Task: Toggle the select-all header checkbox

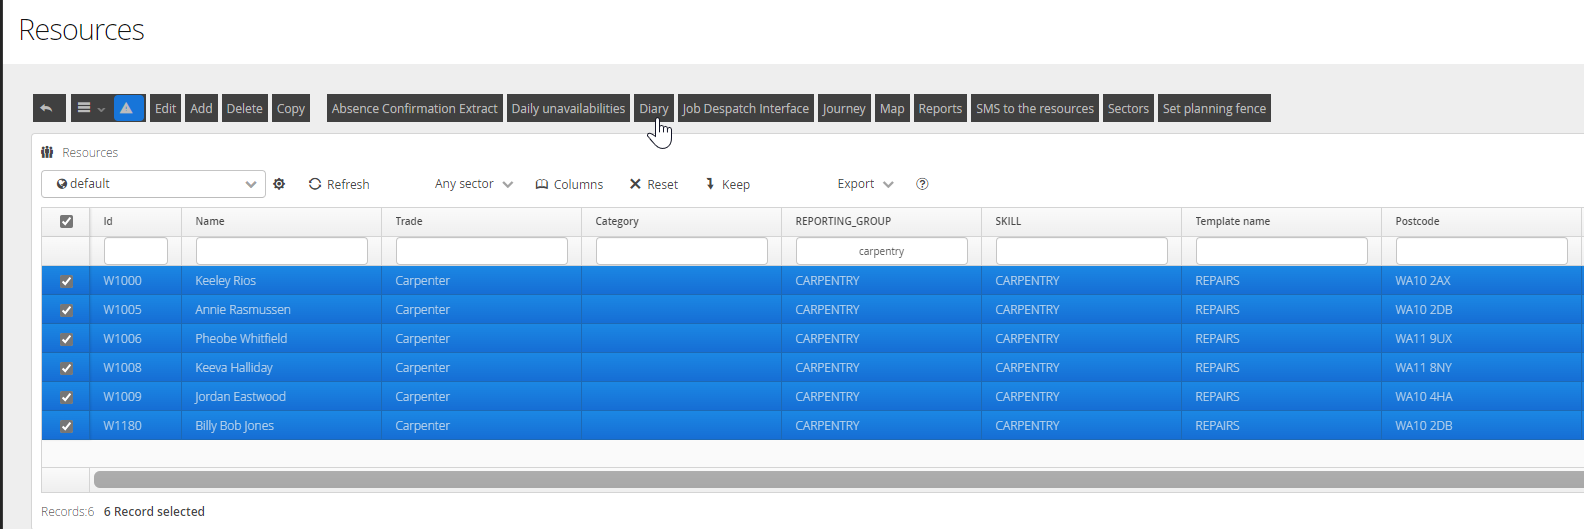Action: coord(66,221)
